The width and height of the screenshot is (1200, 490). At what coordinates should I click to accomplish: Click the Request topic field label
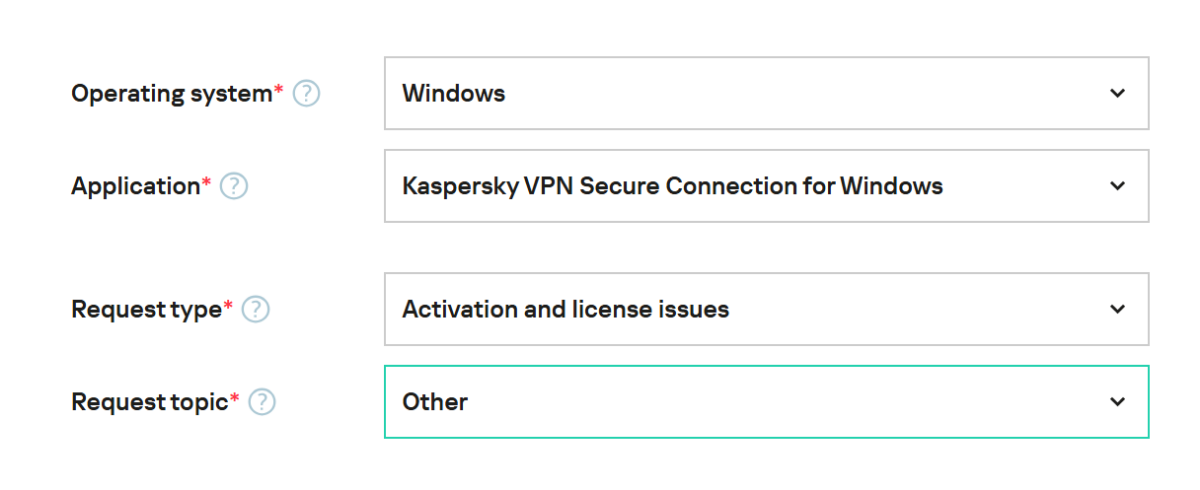[149, 402]
